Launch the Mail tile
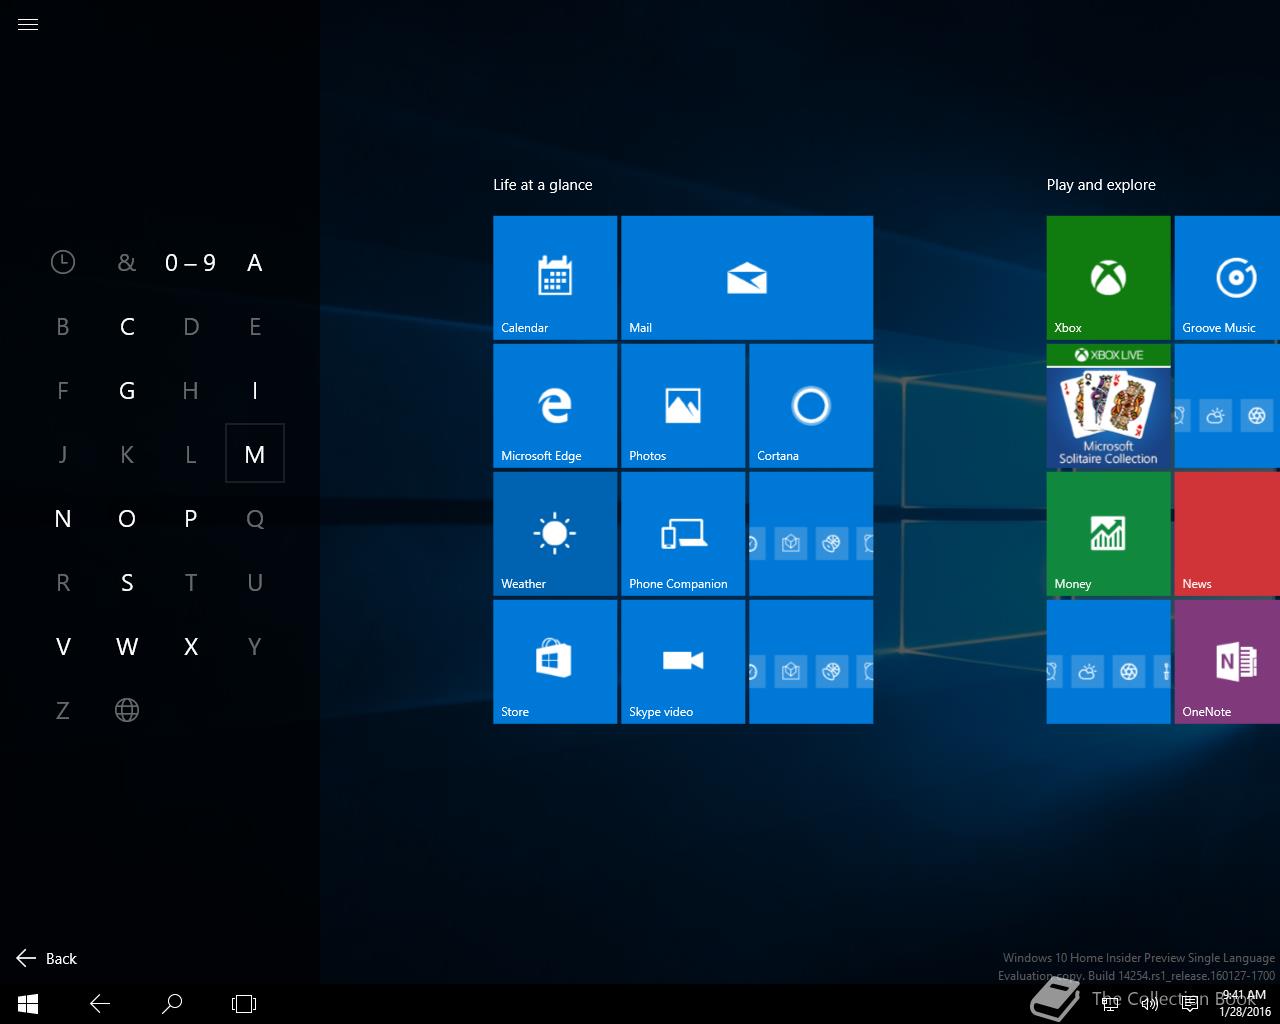Viewport: 1280px width, 1024px height. pyautogui.click(x=747, y=278)
